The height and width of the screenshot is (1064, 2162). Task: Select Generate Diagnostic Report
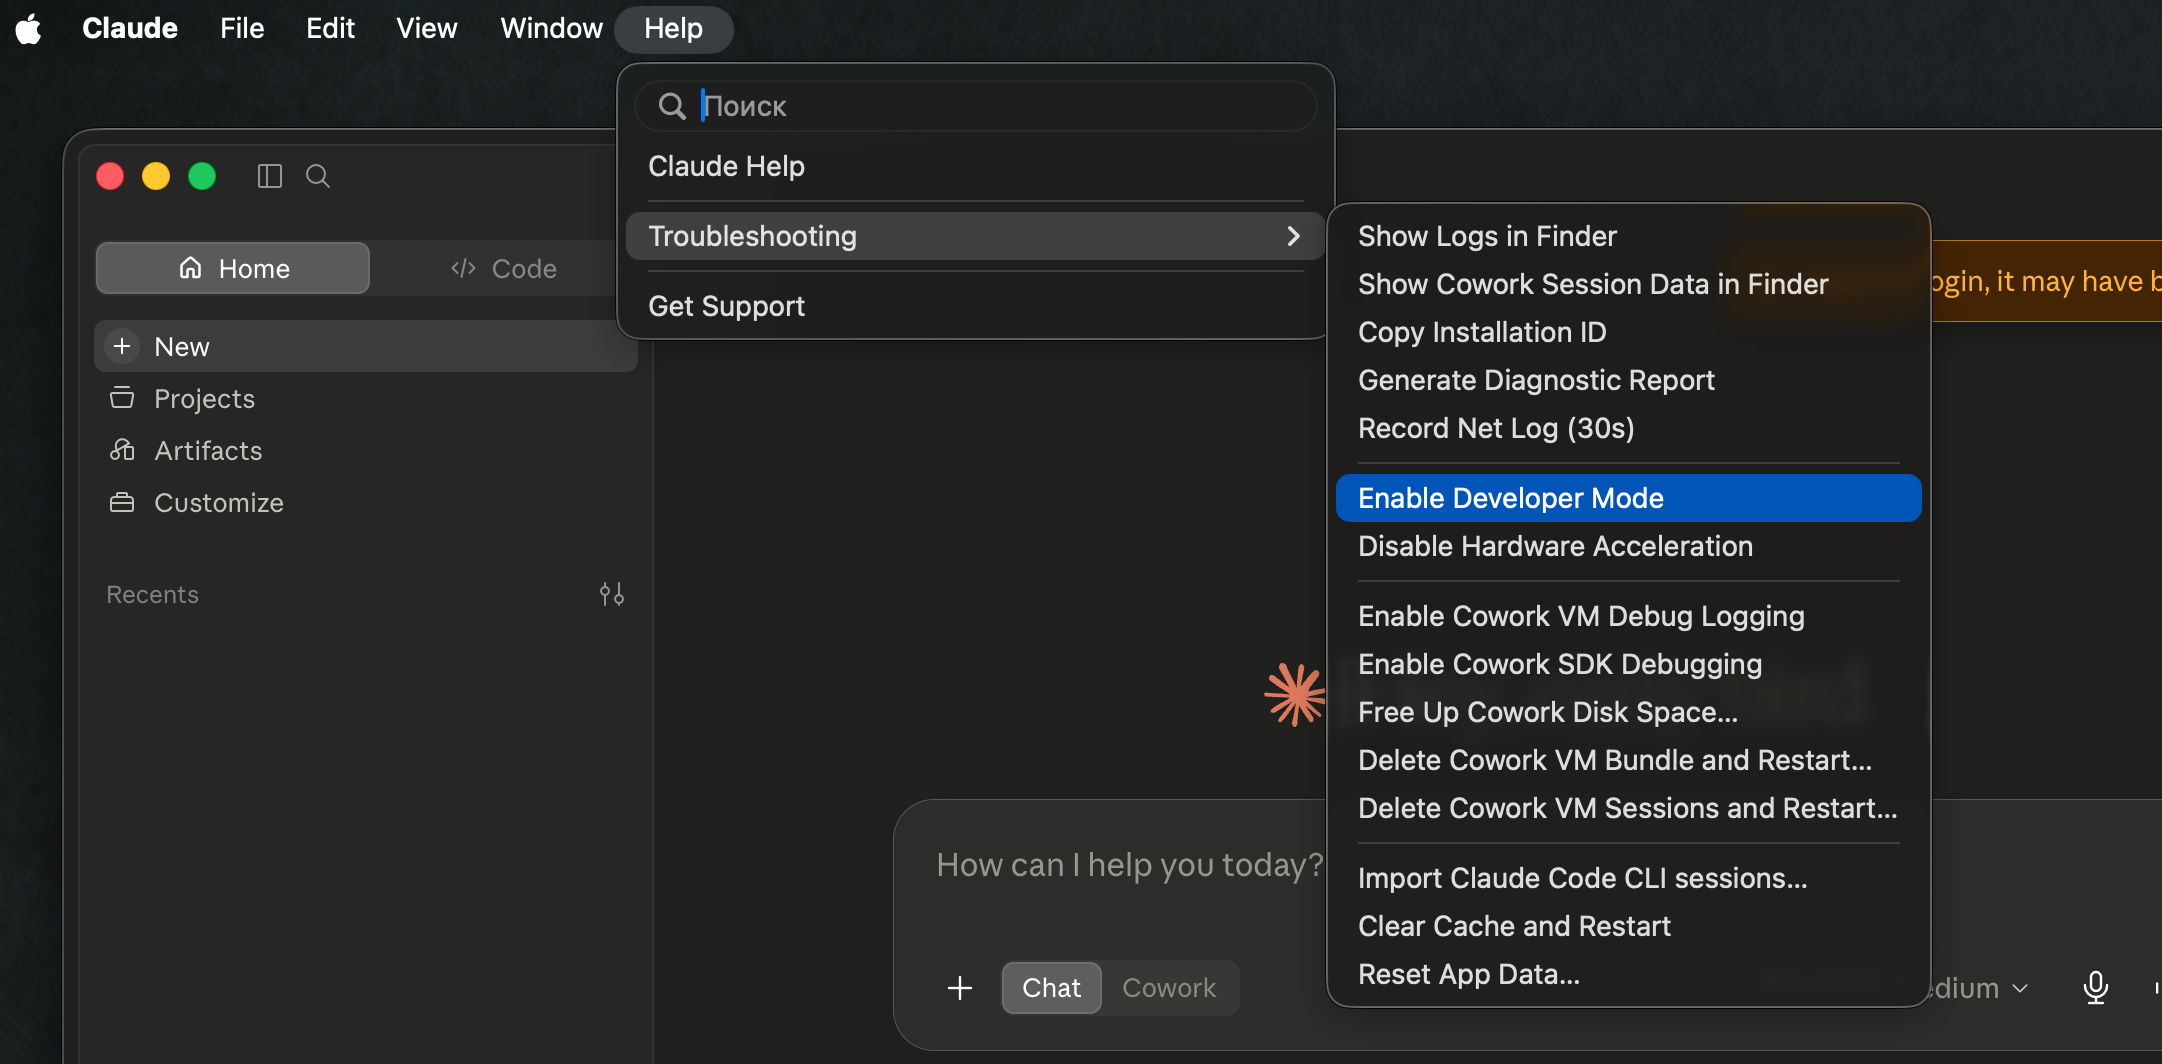[x=1628, y=380]
